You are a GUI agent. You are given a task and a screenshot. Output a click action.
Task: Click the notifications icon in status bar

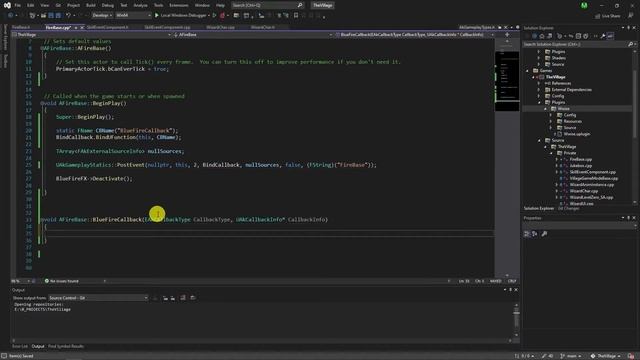tap(631, 356)
